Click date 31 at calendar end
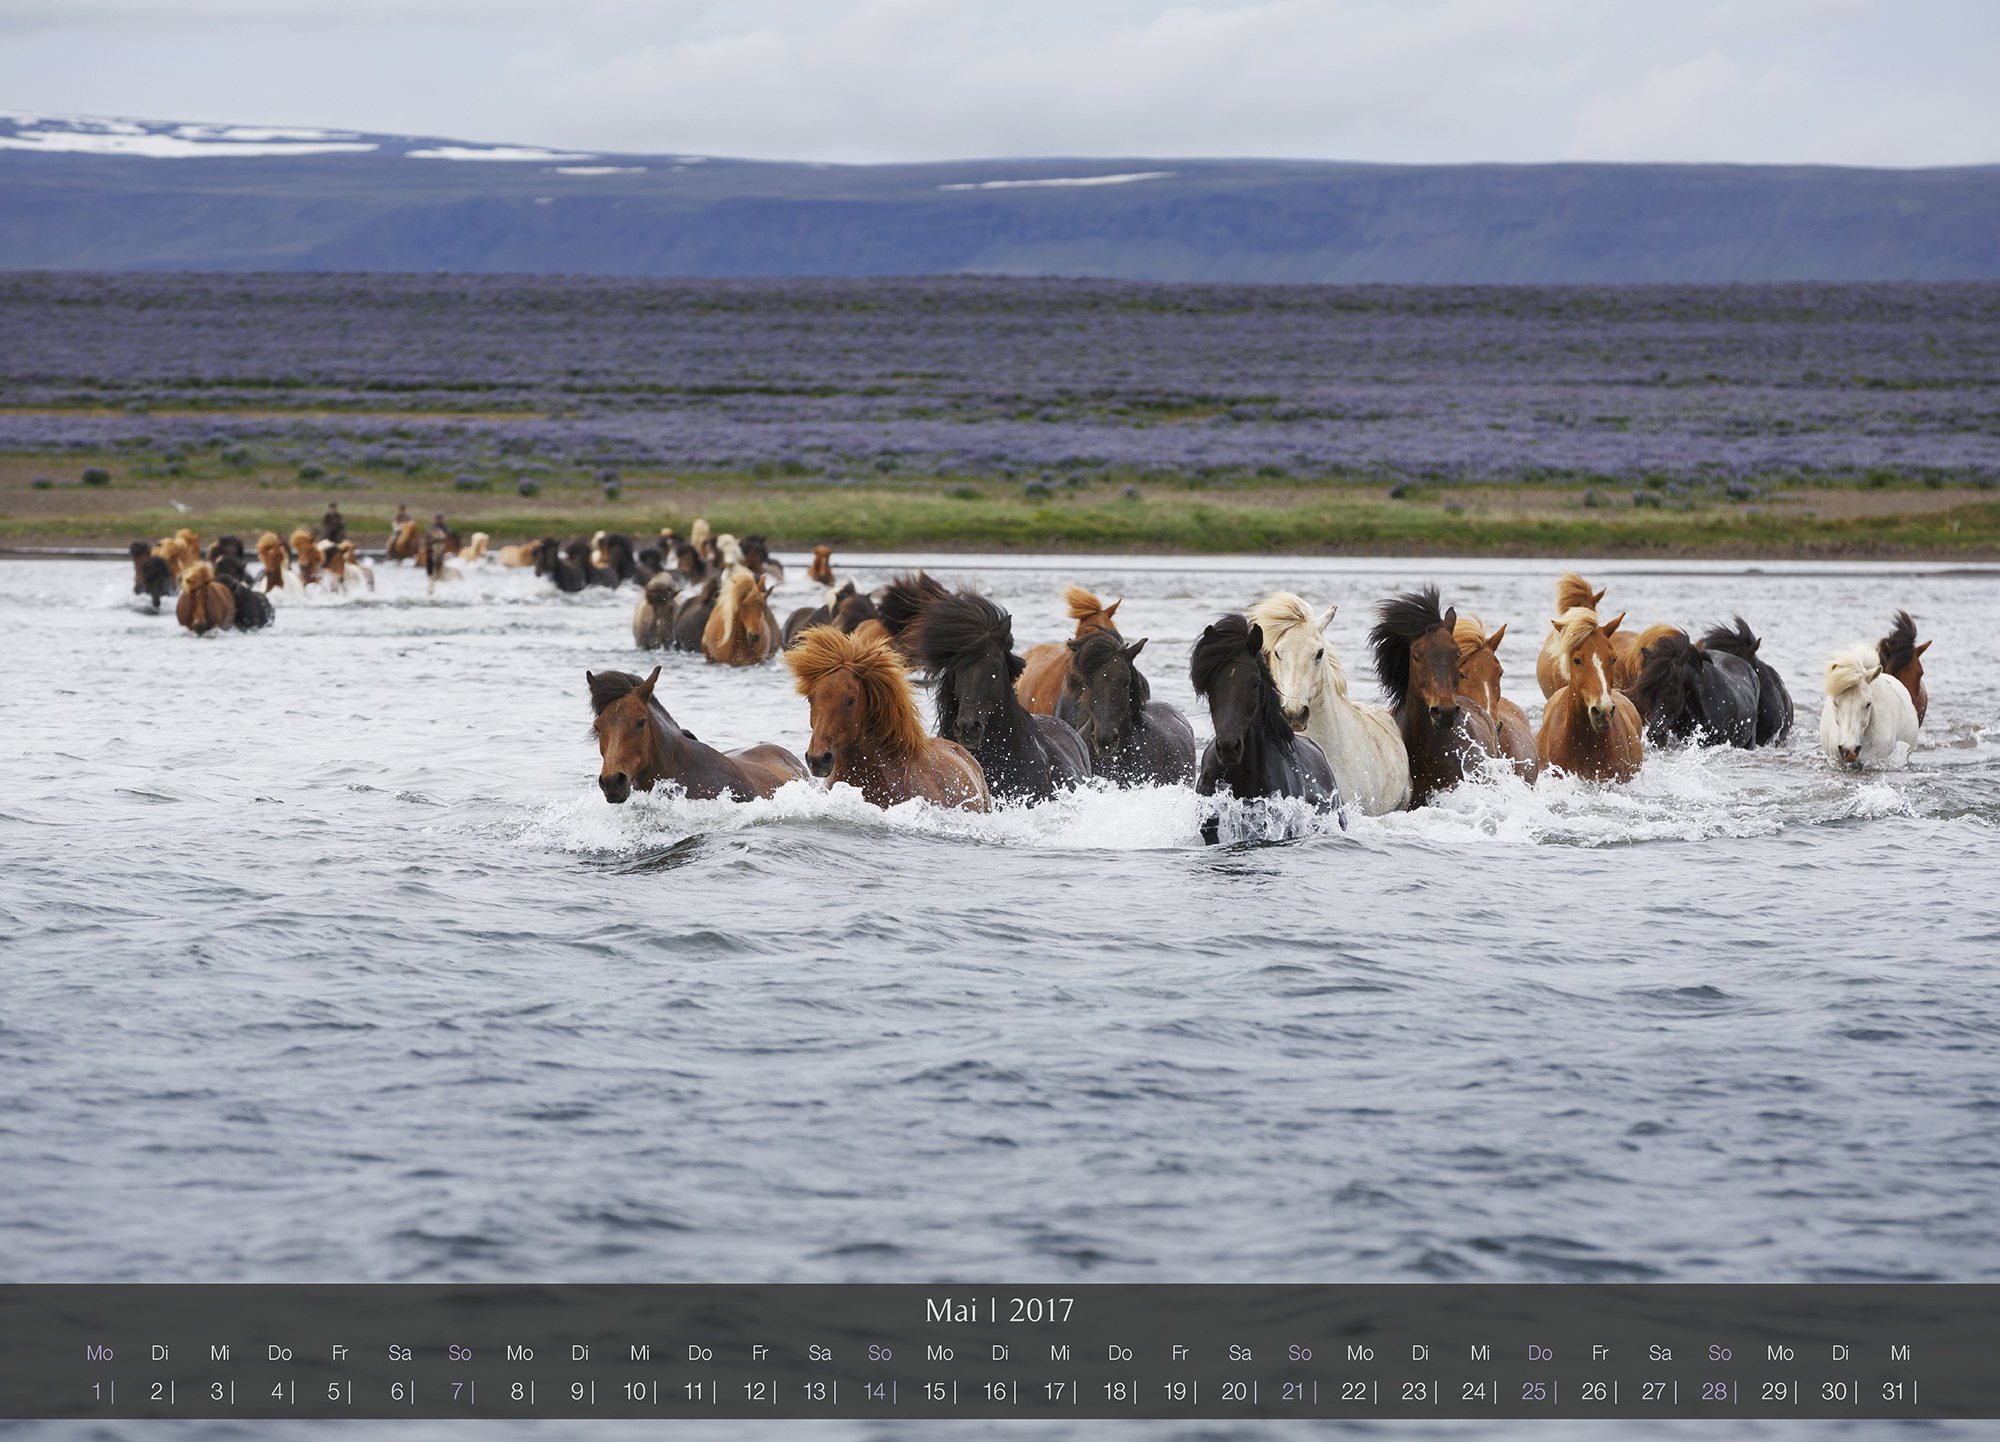The height and width of the screenshot is (1442, 2000). (1893, 1391)
